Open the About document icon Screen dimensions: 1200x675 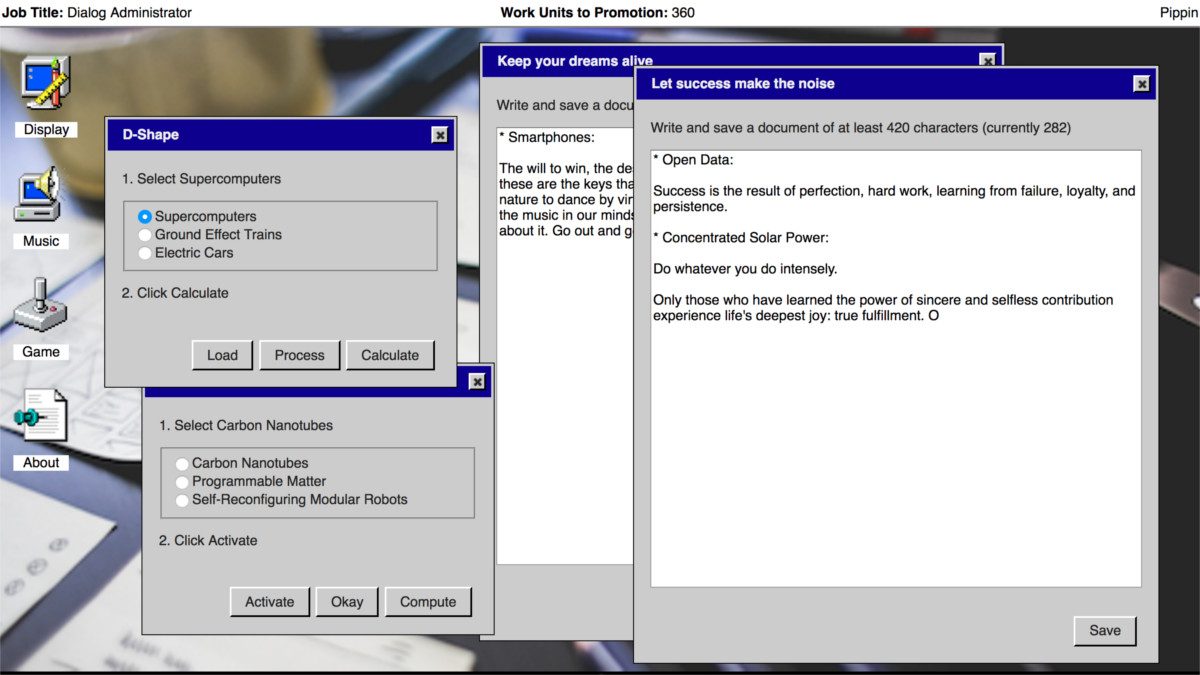[x=41, y=431]
